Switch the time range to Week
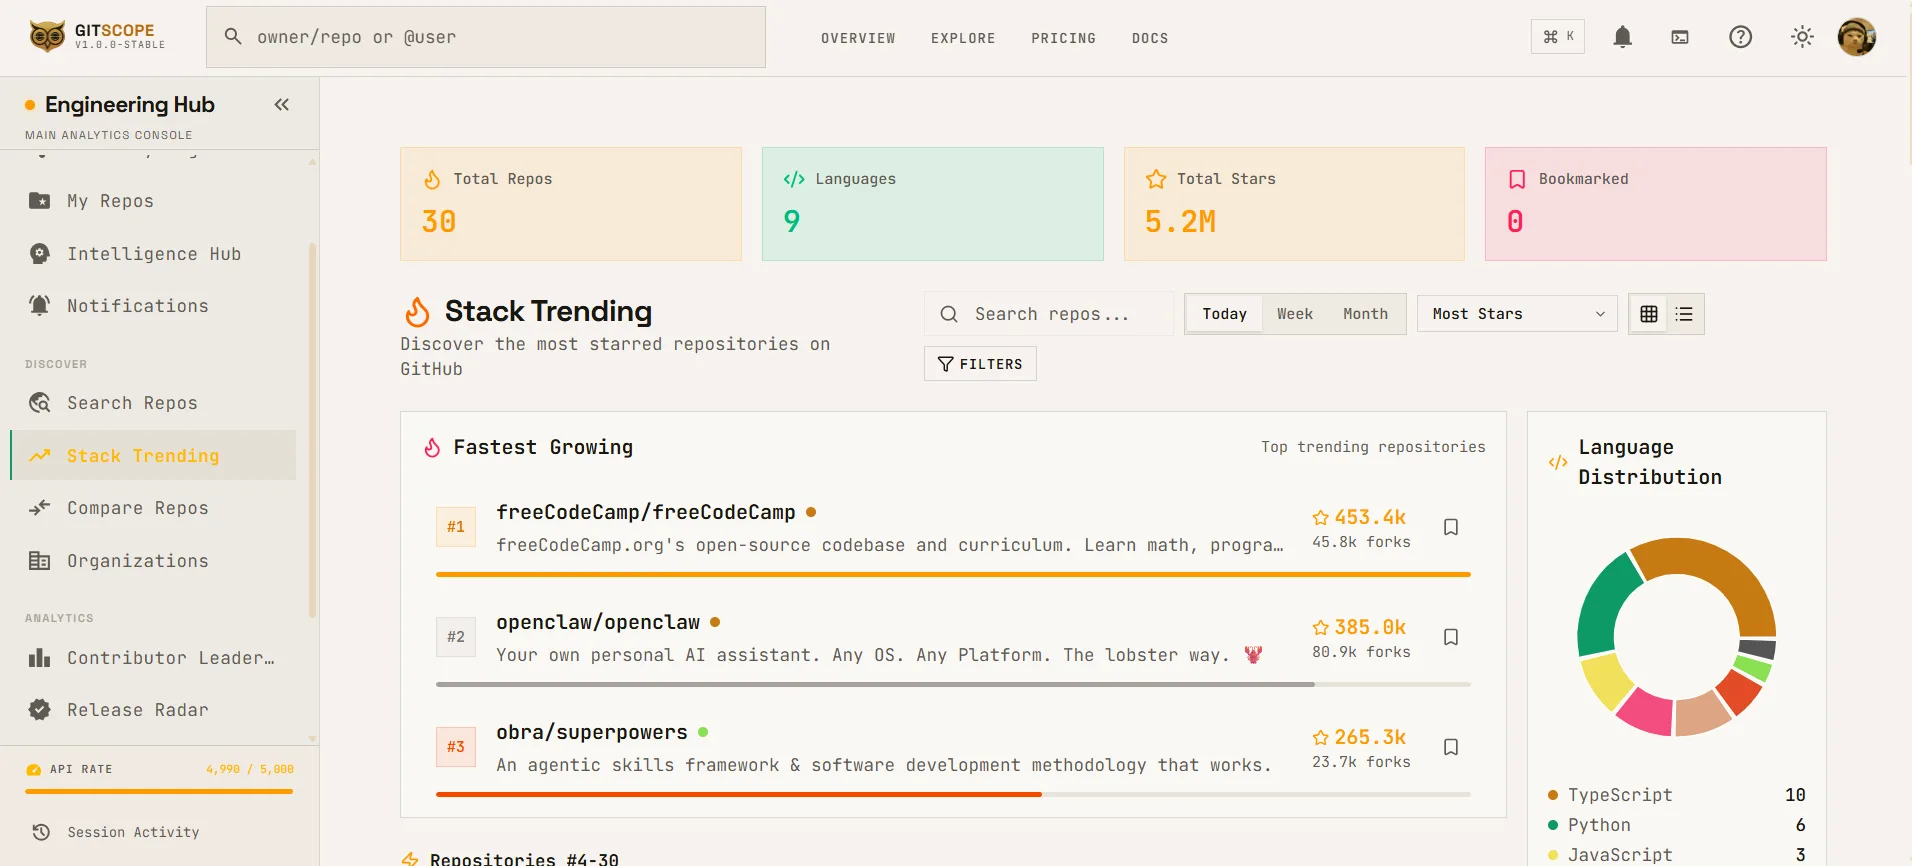Image resolution: width=1912 pixels, height=866 pixels. pyautogui.click(x=1295, y=314)
